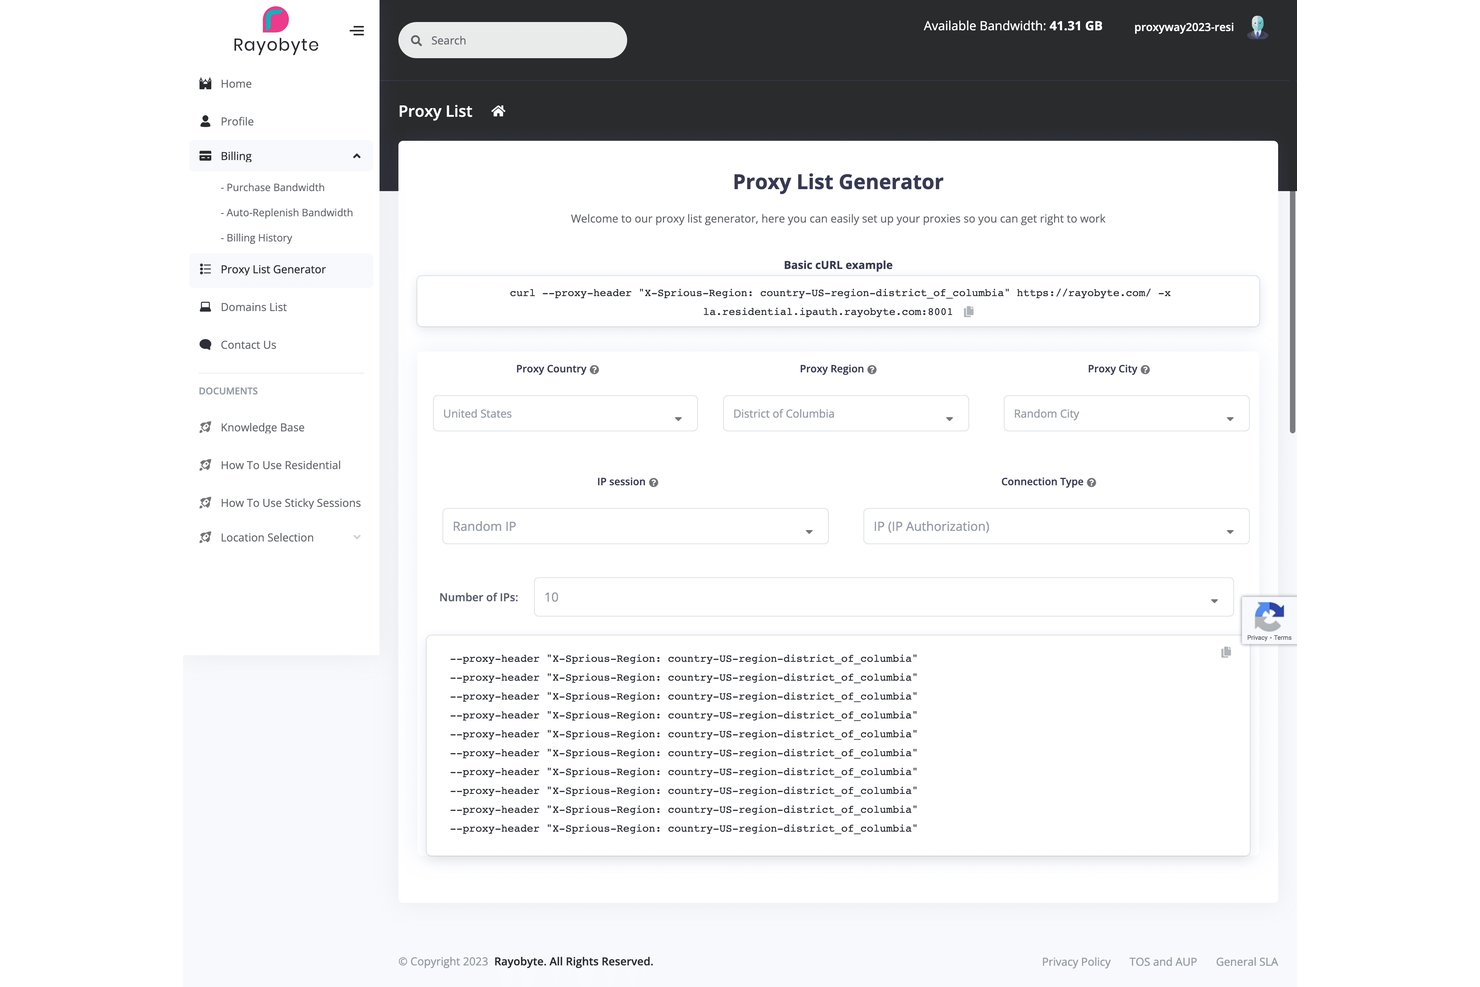Click the How To Use Sticky Sessions icon
The image size is (1480, 987).
tap(205, 503)
